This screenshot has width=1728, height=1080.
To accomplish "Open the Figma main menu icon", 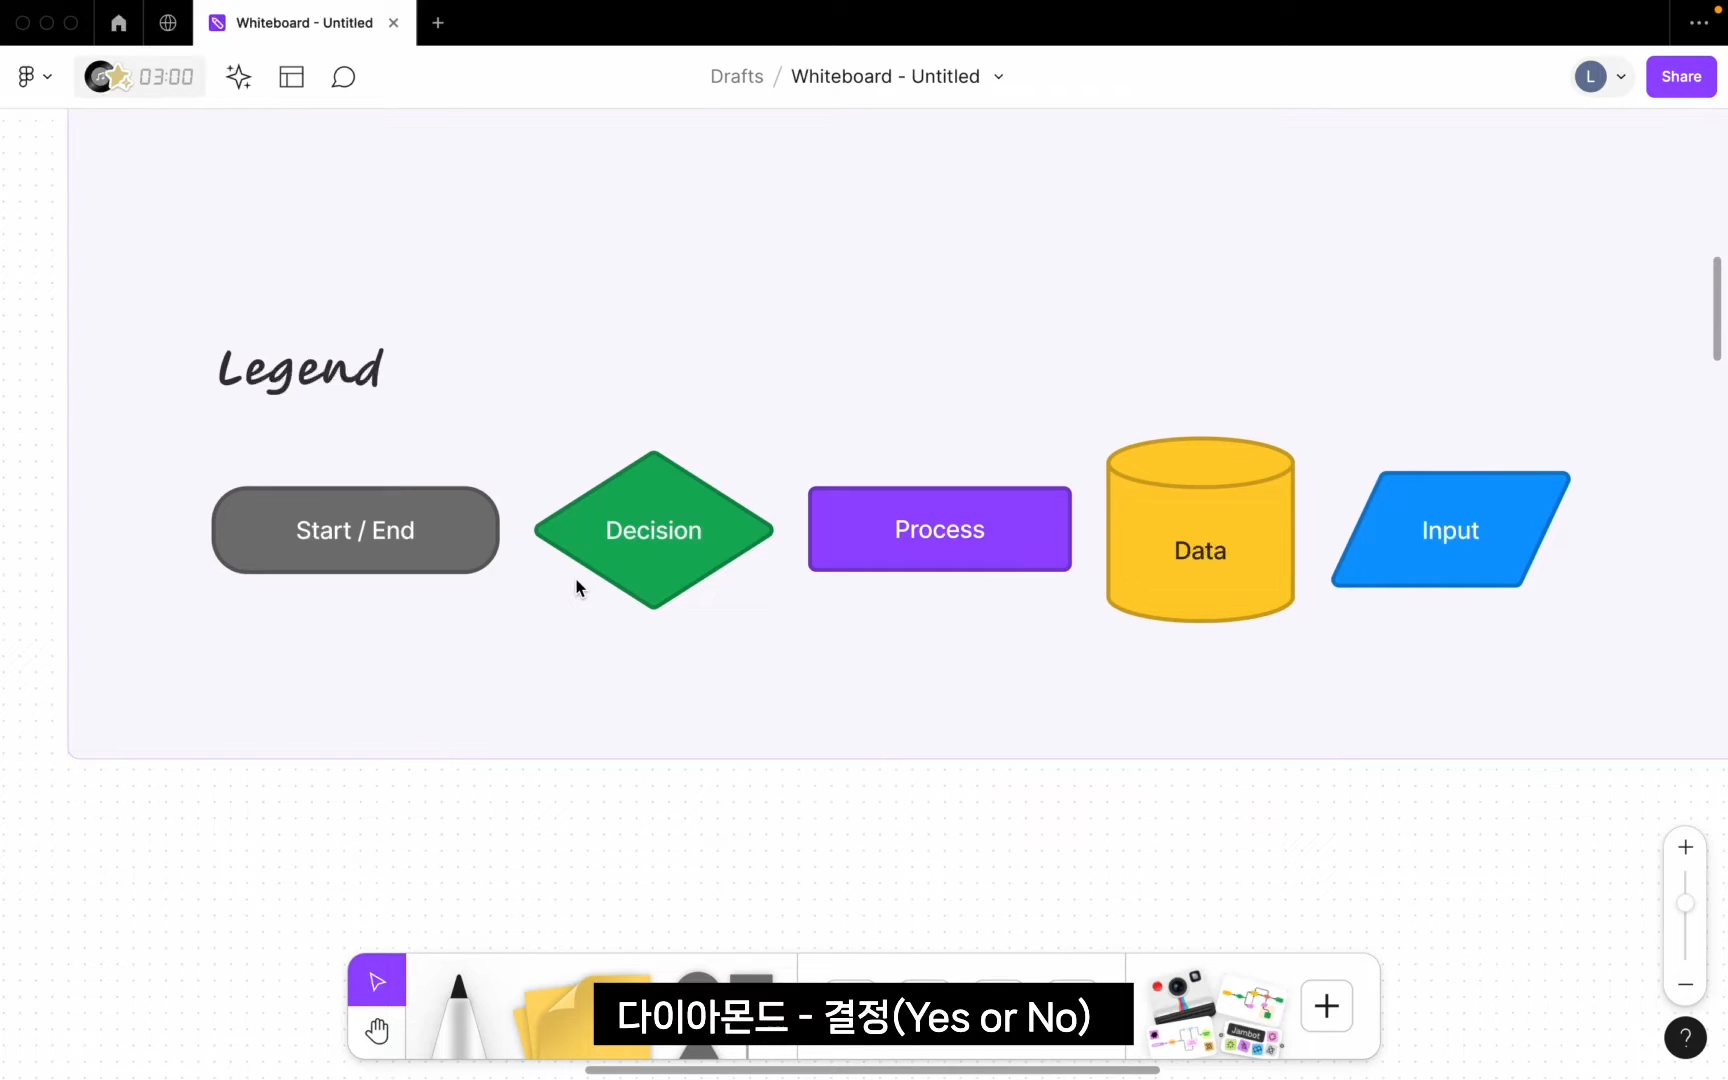I will point(34,77).
